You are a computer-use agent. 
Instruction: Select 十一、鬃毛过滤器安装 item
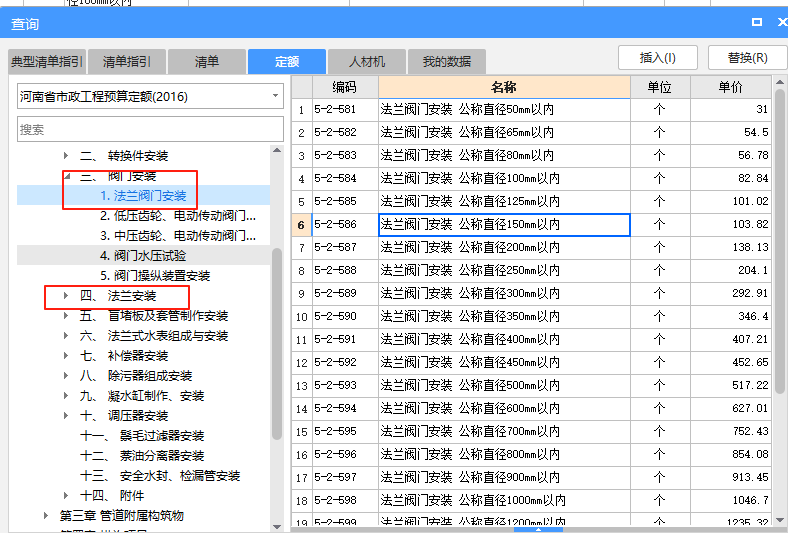(x=142, y=436)
